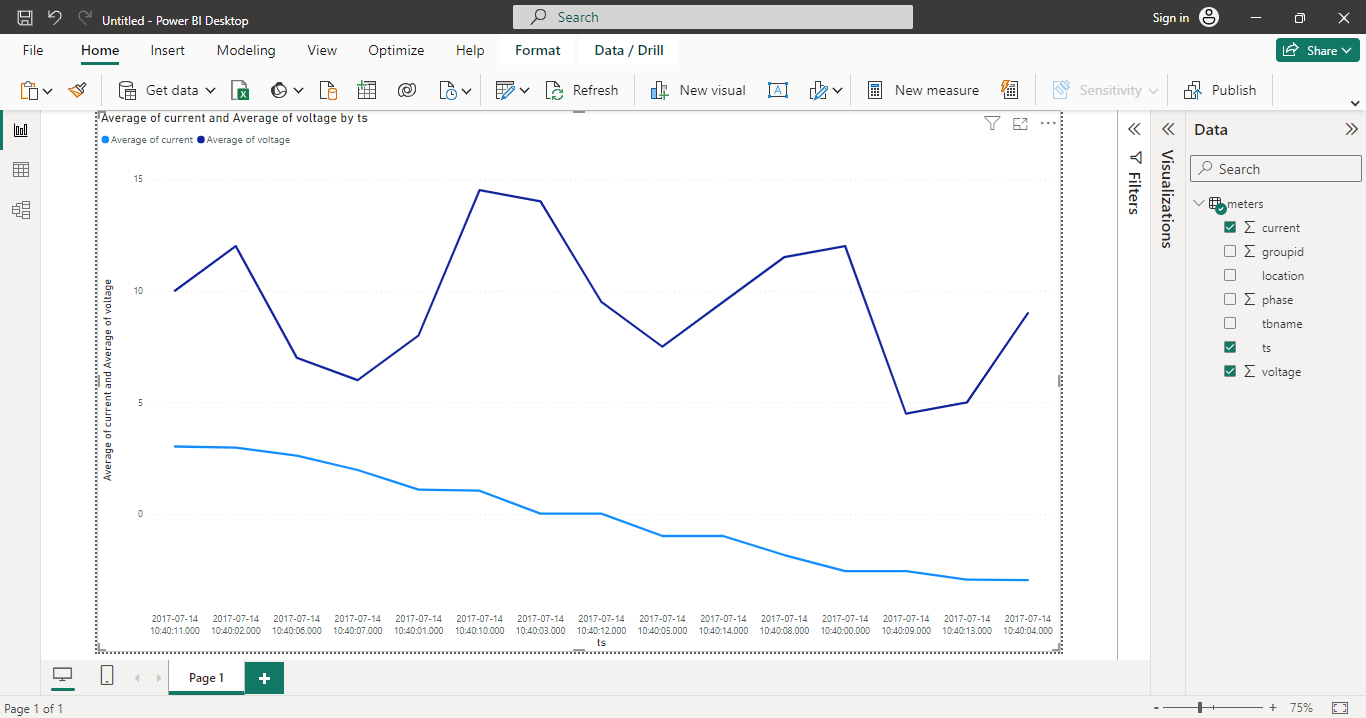Enable the location field checkbox
Image resolution: width=1366 pixels, height=718 pixels.
(x=1230, y=276)
